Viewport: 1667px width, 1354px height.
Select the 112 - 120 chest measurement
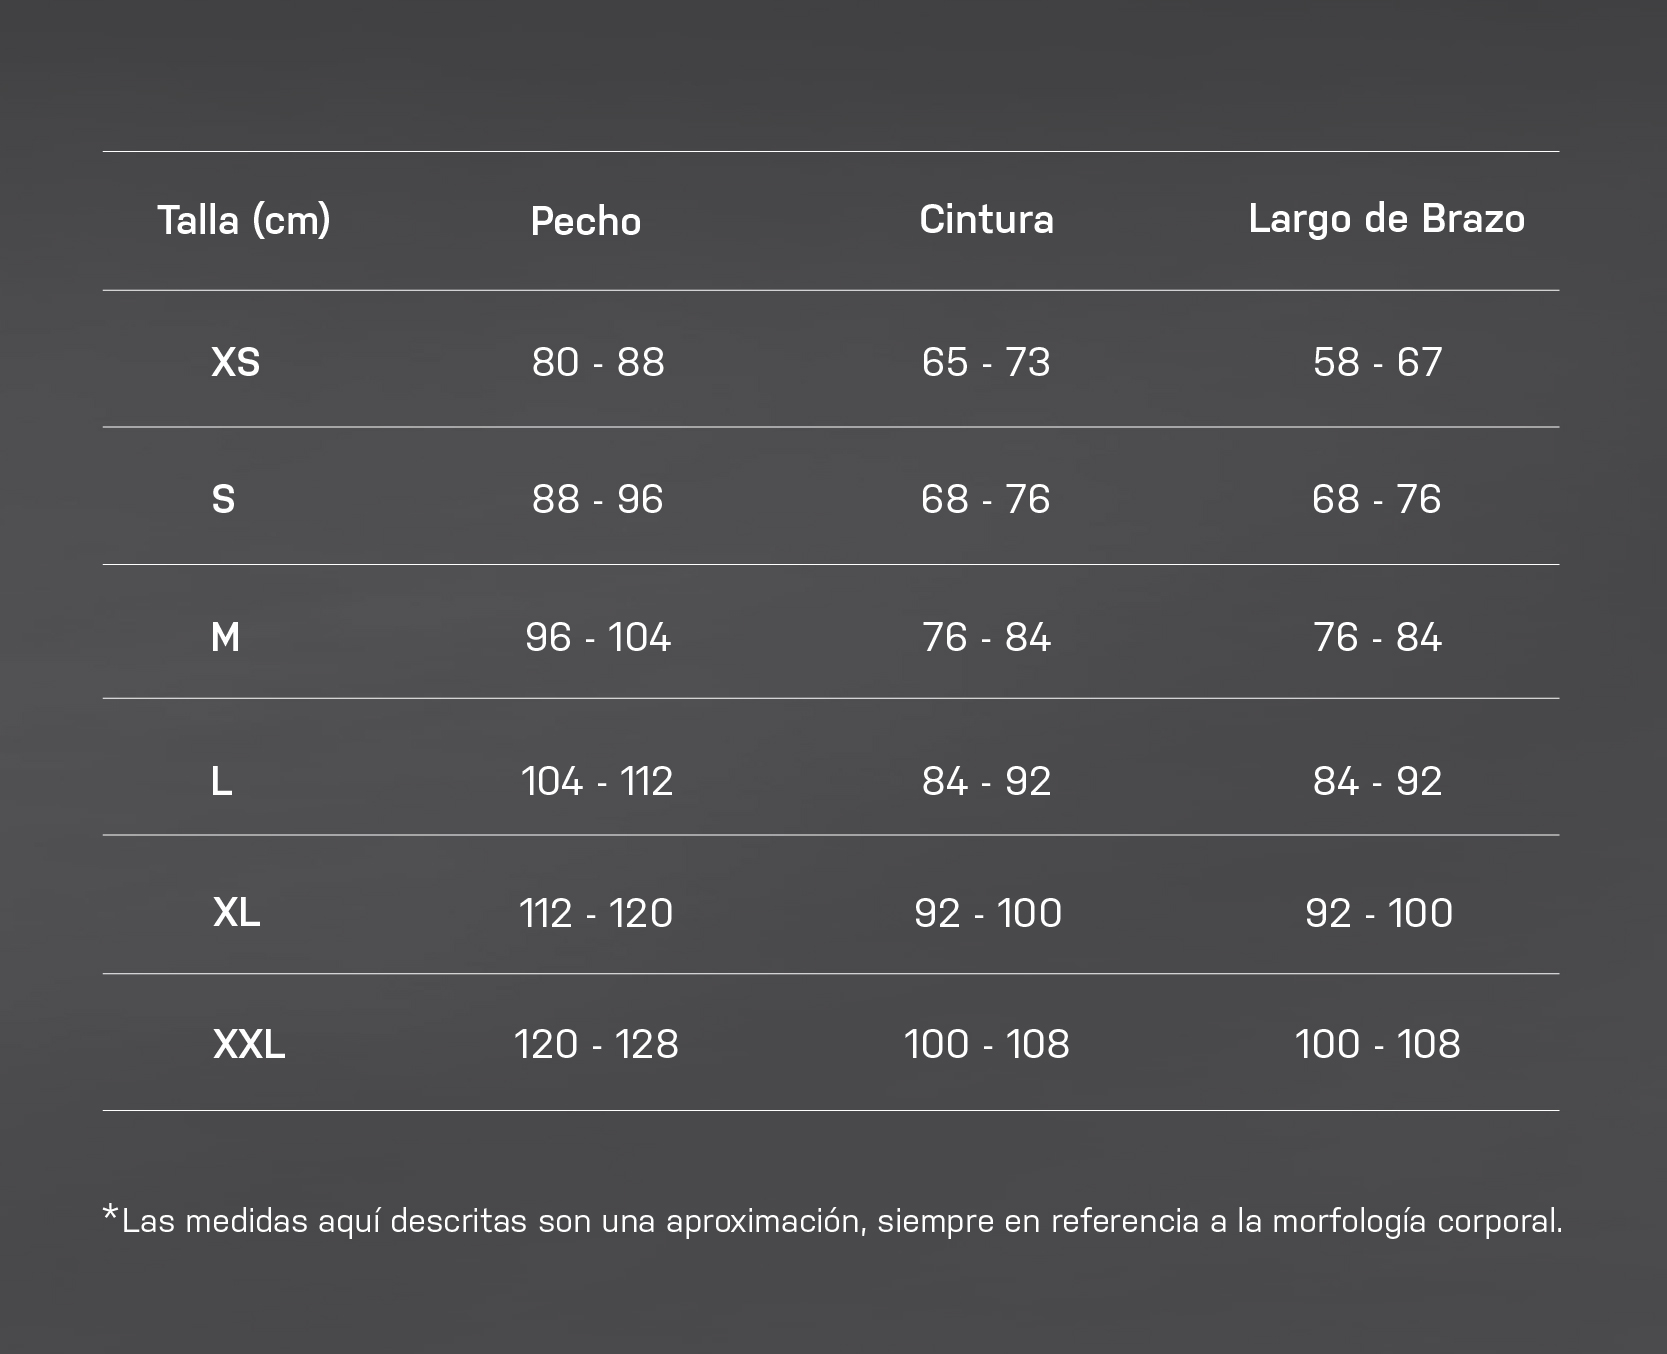[x=596, y=913]
